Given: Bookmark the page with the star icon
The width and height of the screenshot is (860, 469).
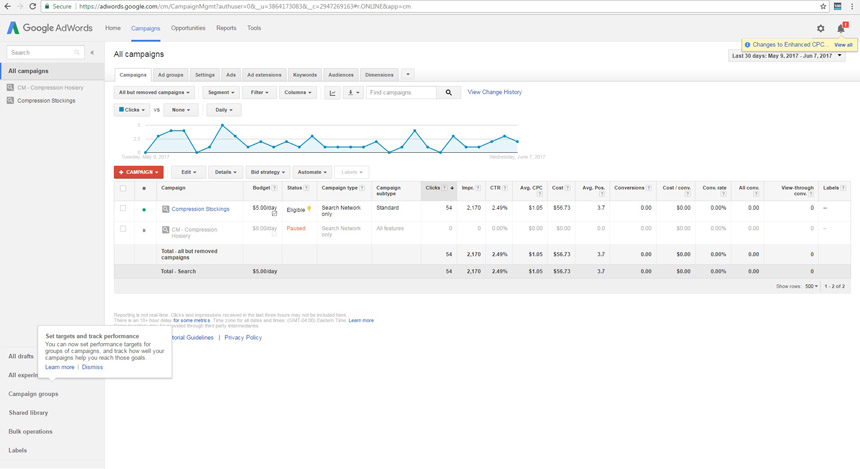Looking at the screenshot, I should point(823,7).
